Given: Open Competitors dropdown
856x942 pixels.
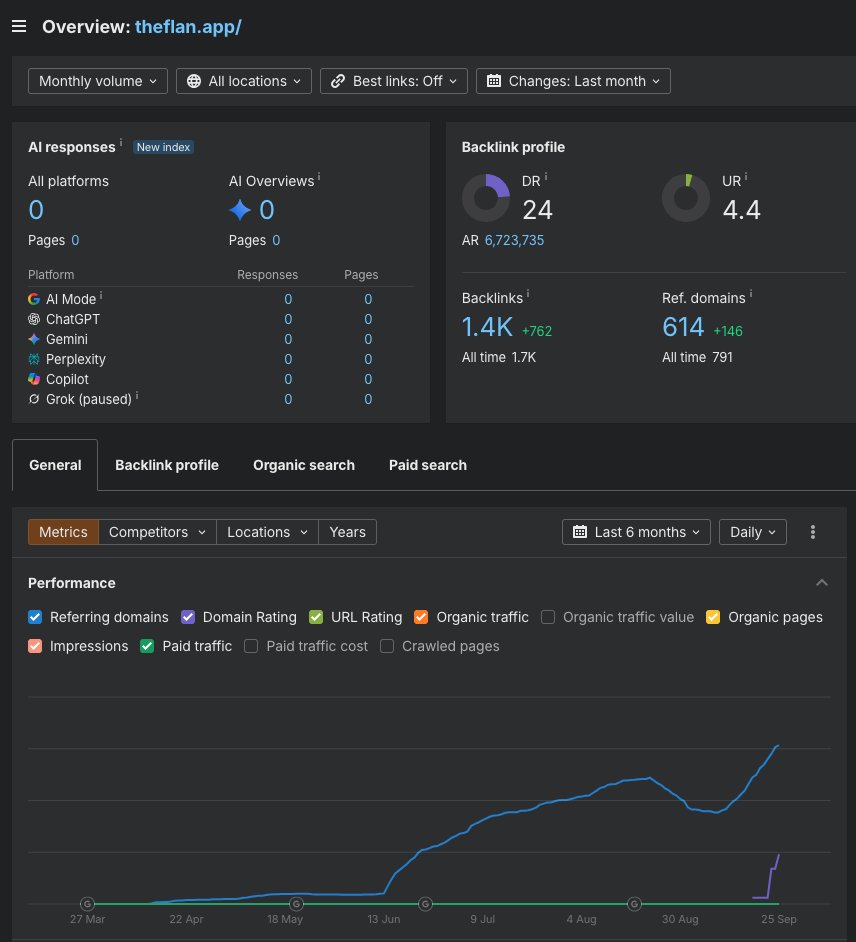Looking at the screenshot, I should point(157,532).
